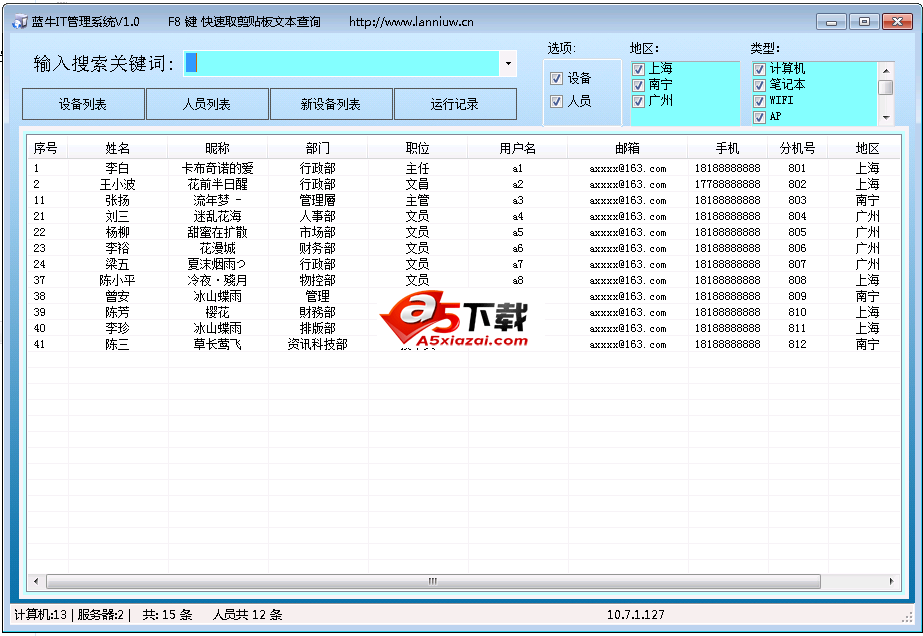The width and height of the screenshot is (923, 636).
Task: Select the row for 陈三
Action: click(x=463, y=344)
